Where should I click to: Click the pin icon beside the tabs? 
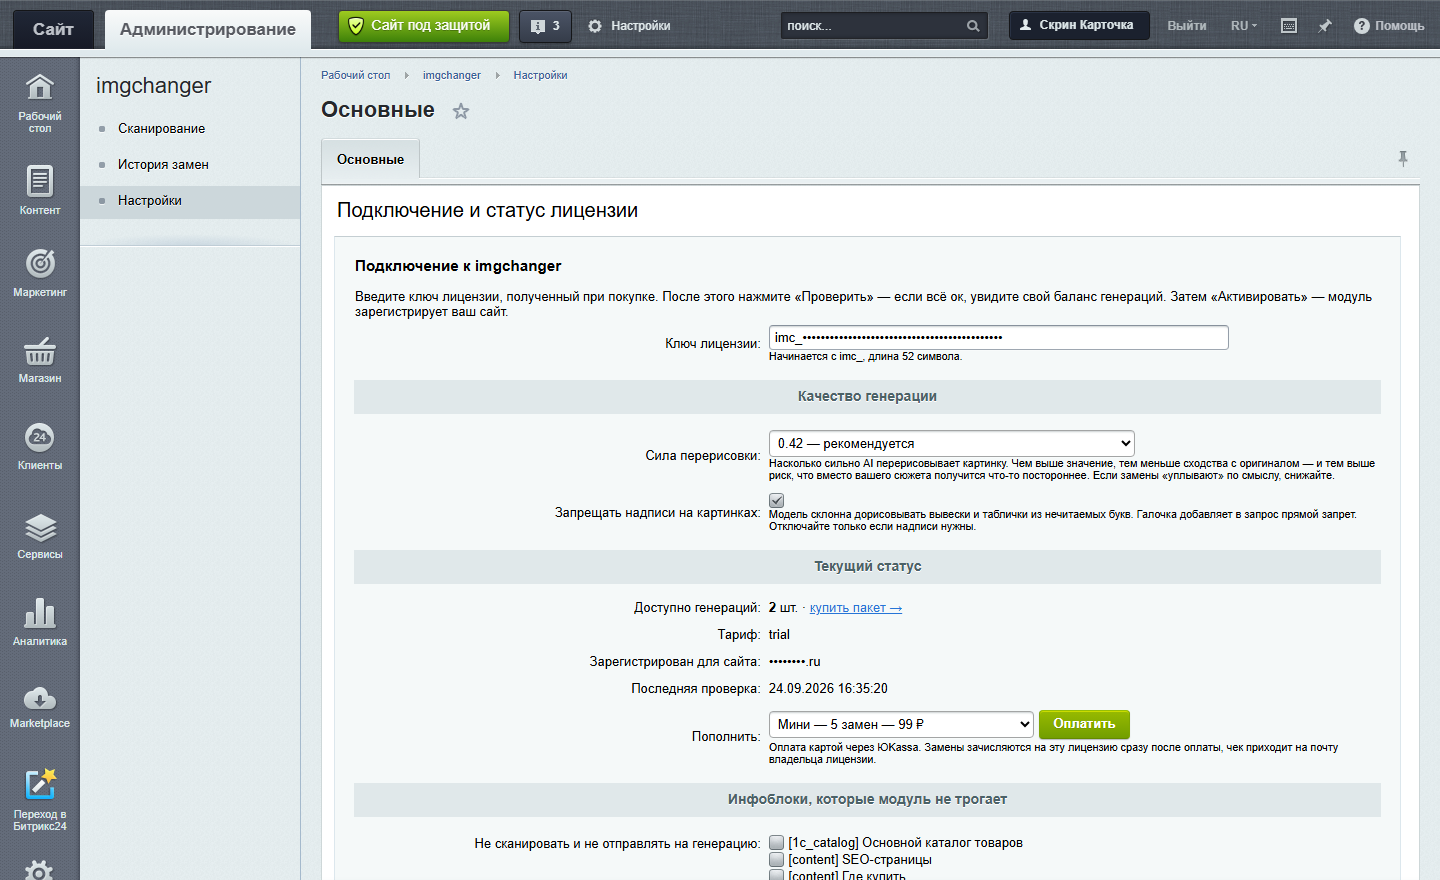(1403, 158)
